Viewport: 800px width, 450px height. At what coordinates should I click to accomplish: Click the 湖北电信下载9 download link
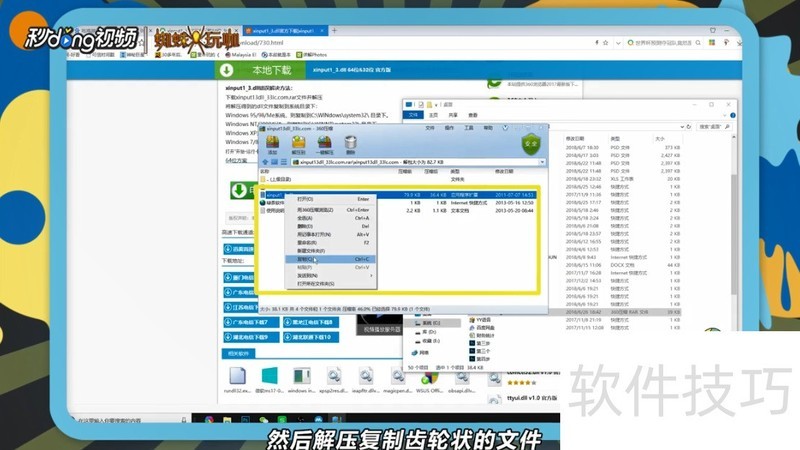pyautogui.click(x=251, y=337)
